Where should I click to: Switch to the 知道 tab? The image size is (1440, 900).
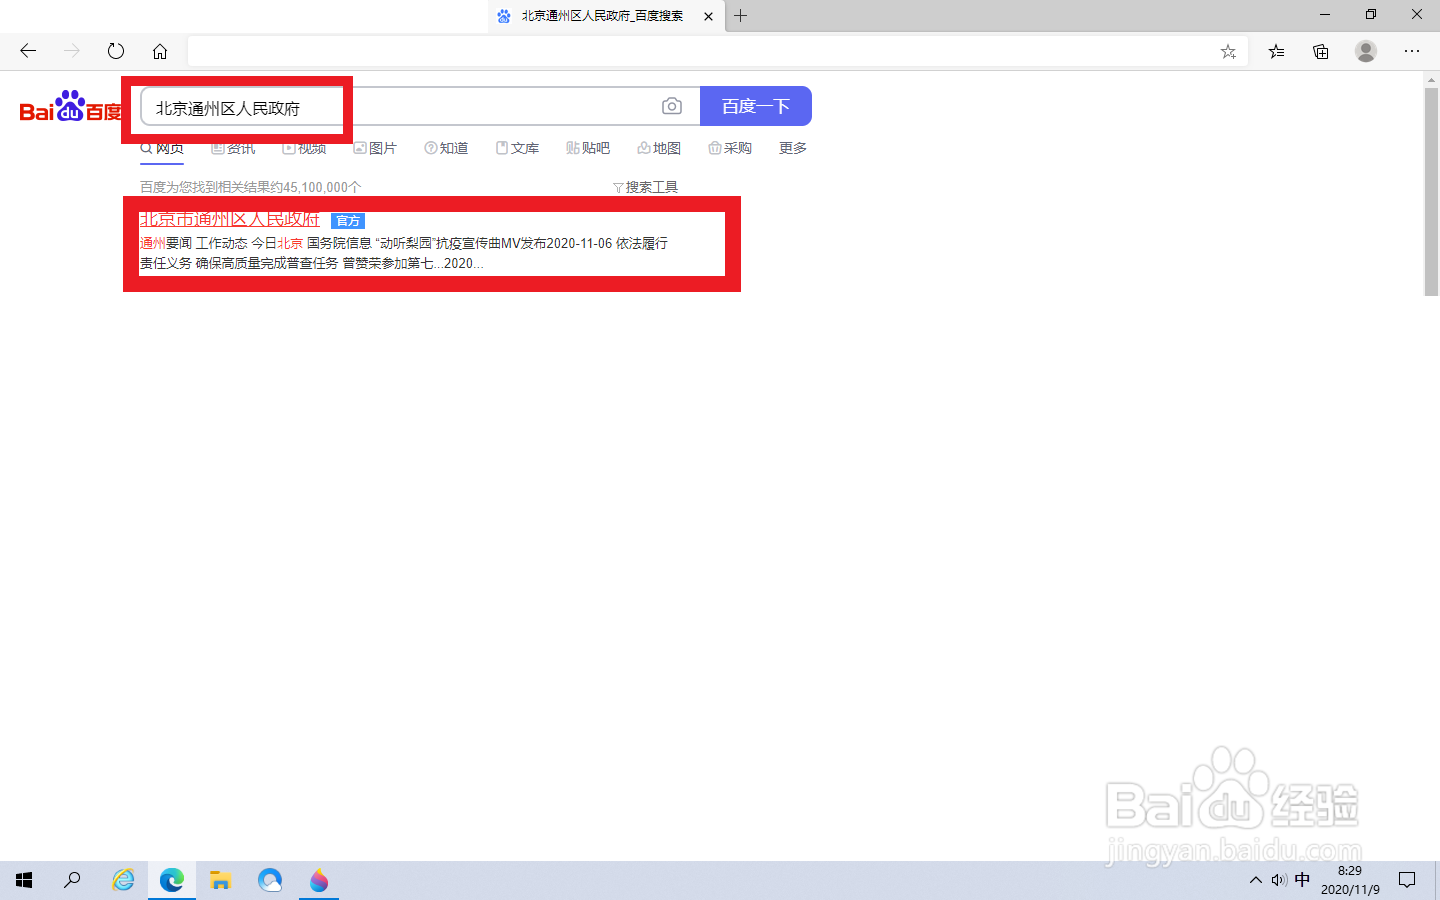point(446,148)
